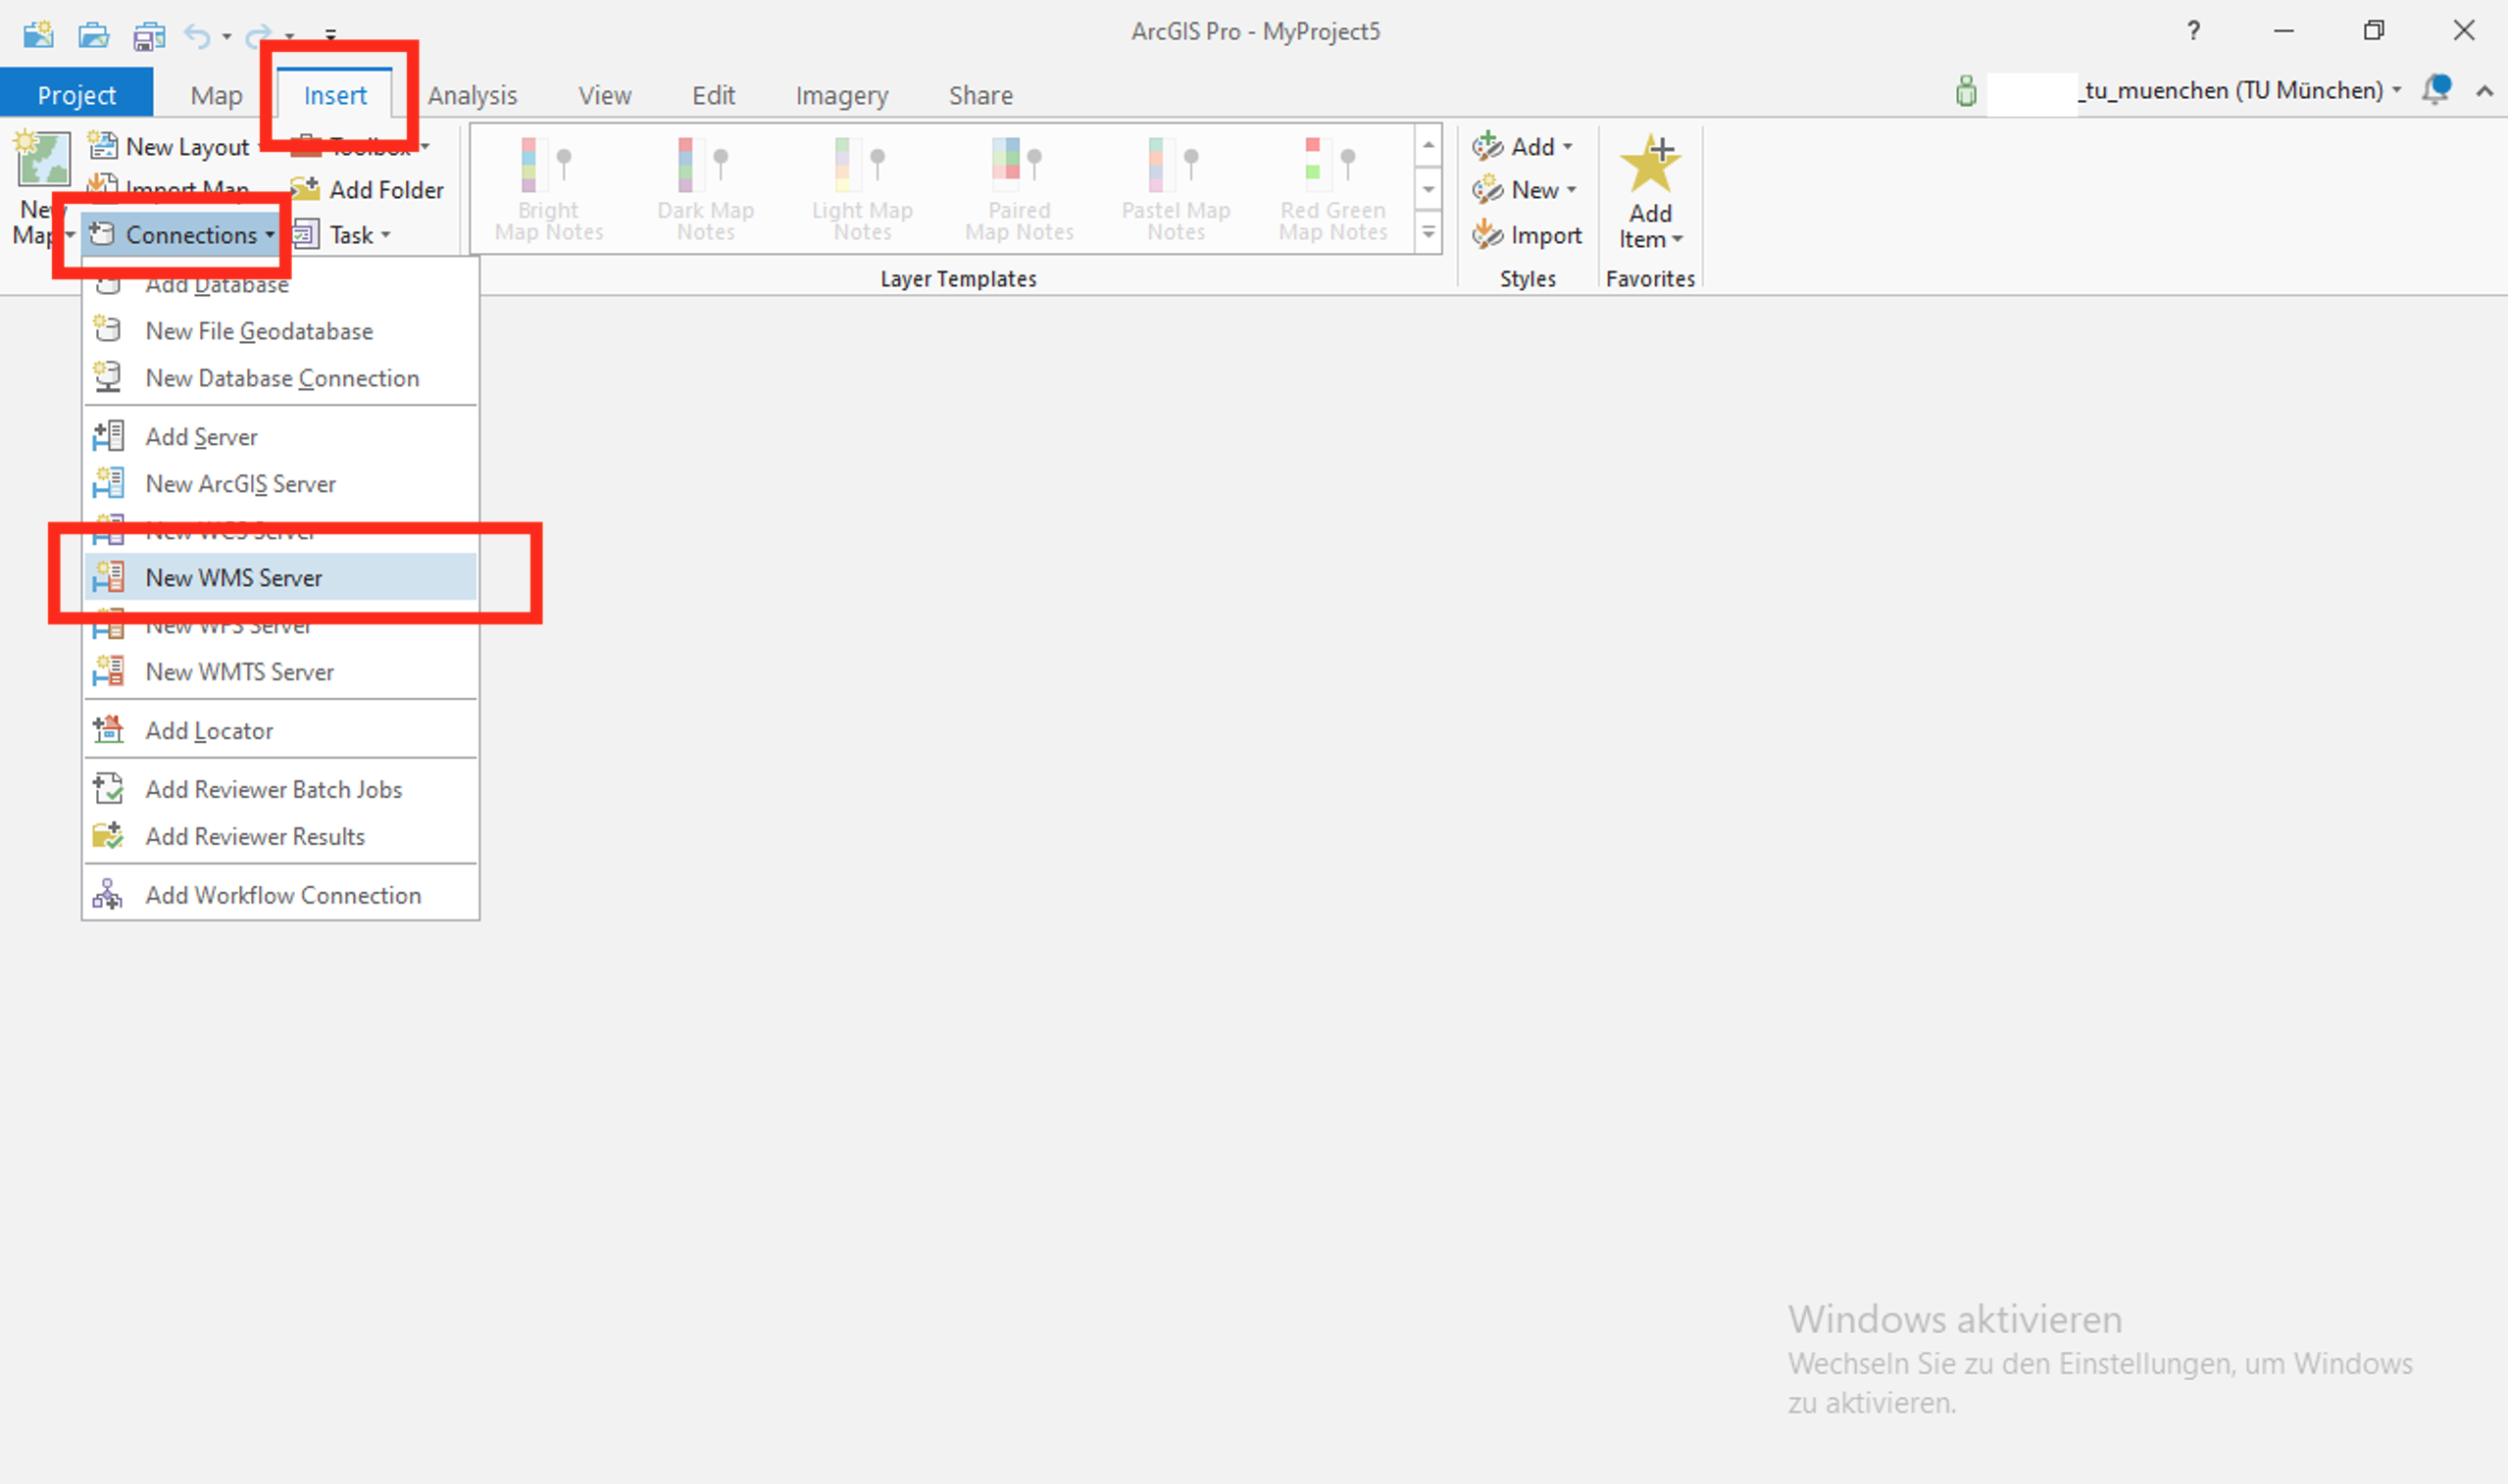Open the quick access toolbar customize arrow

(331, 36)
